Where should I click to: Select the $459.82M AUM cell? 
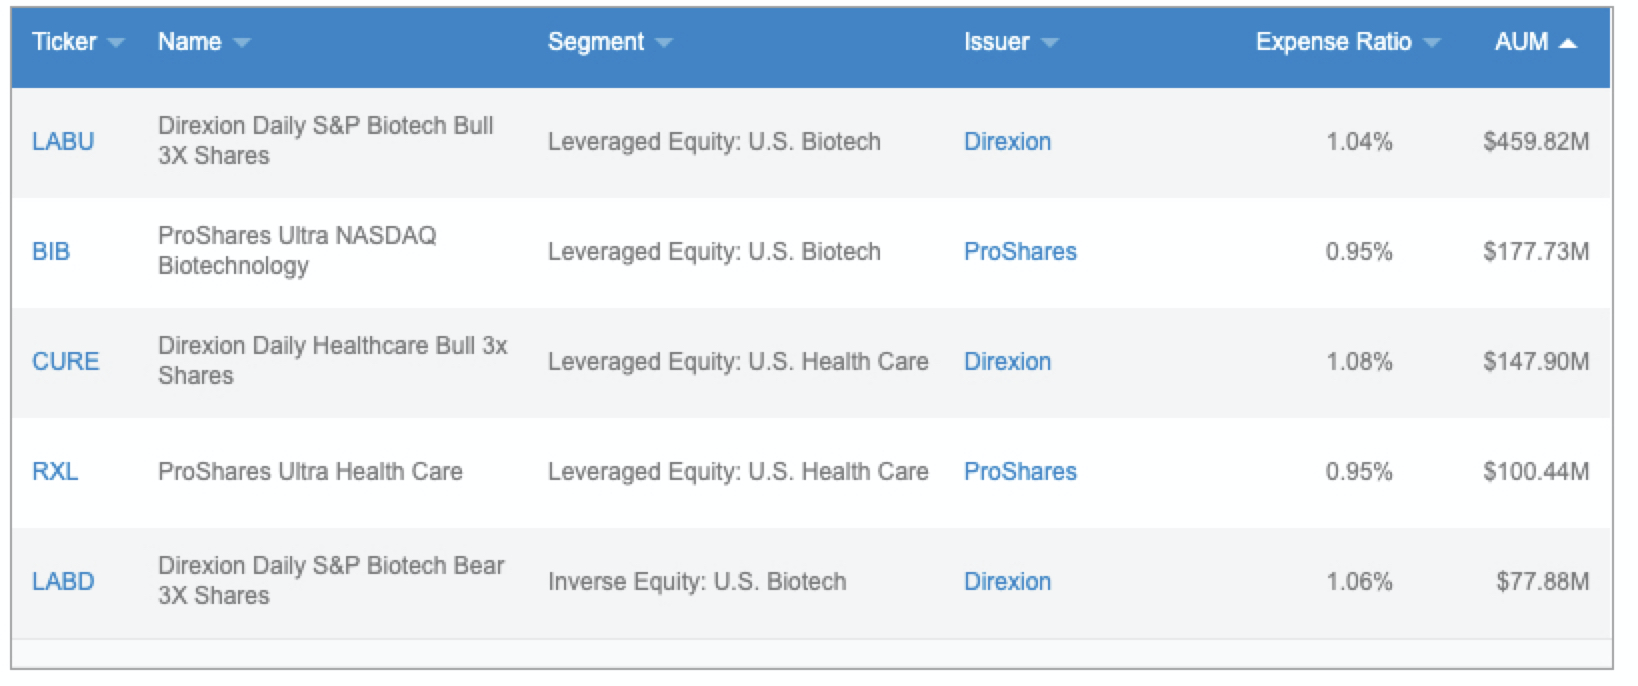point(1536,142)
